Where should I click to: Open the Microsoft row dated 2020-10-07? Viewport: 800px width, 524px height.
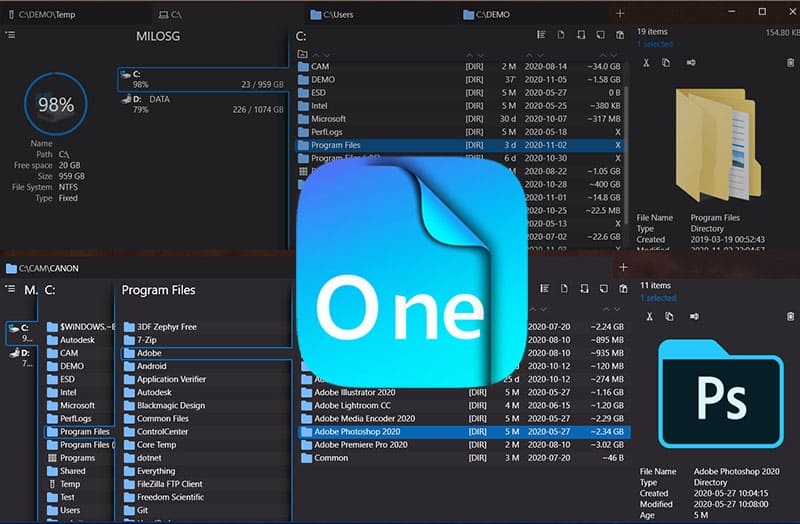[459, 119]
